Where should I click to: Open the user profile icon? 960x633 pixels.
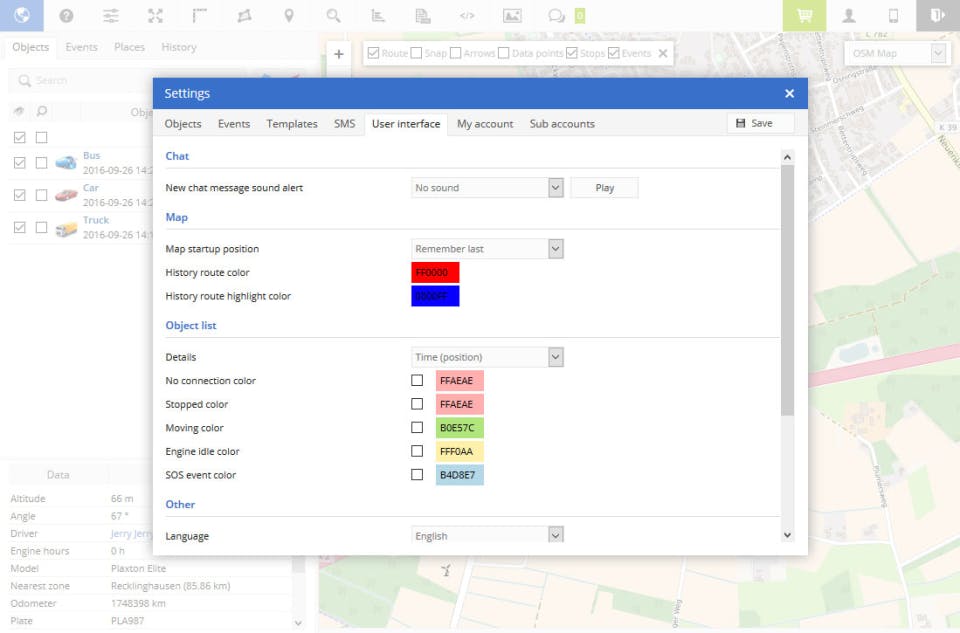coord(849,15)
